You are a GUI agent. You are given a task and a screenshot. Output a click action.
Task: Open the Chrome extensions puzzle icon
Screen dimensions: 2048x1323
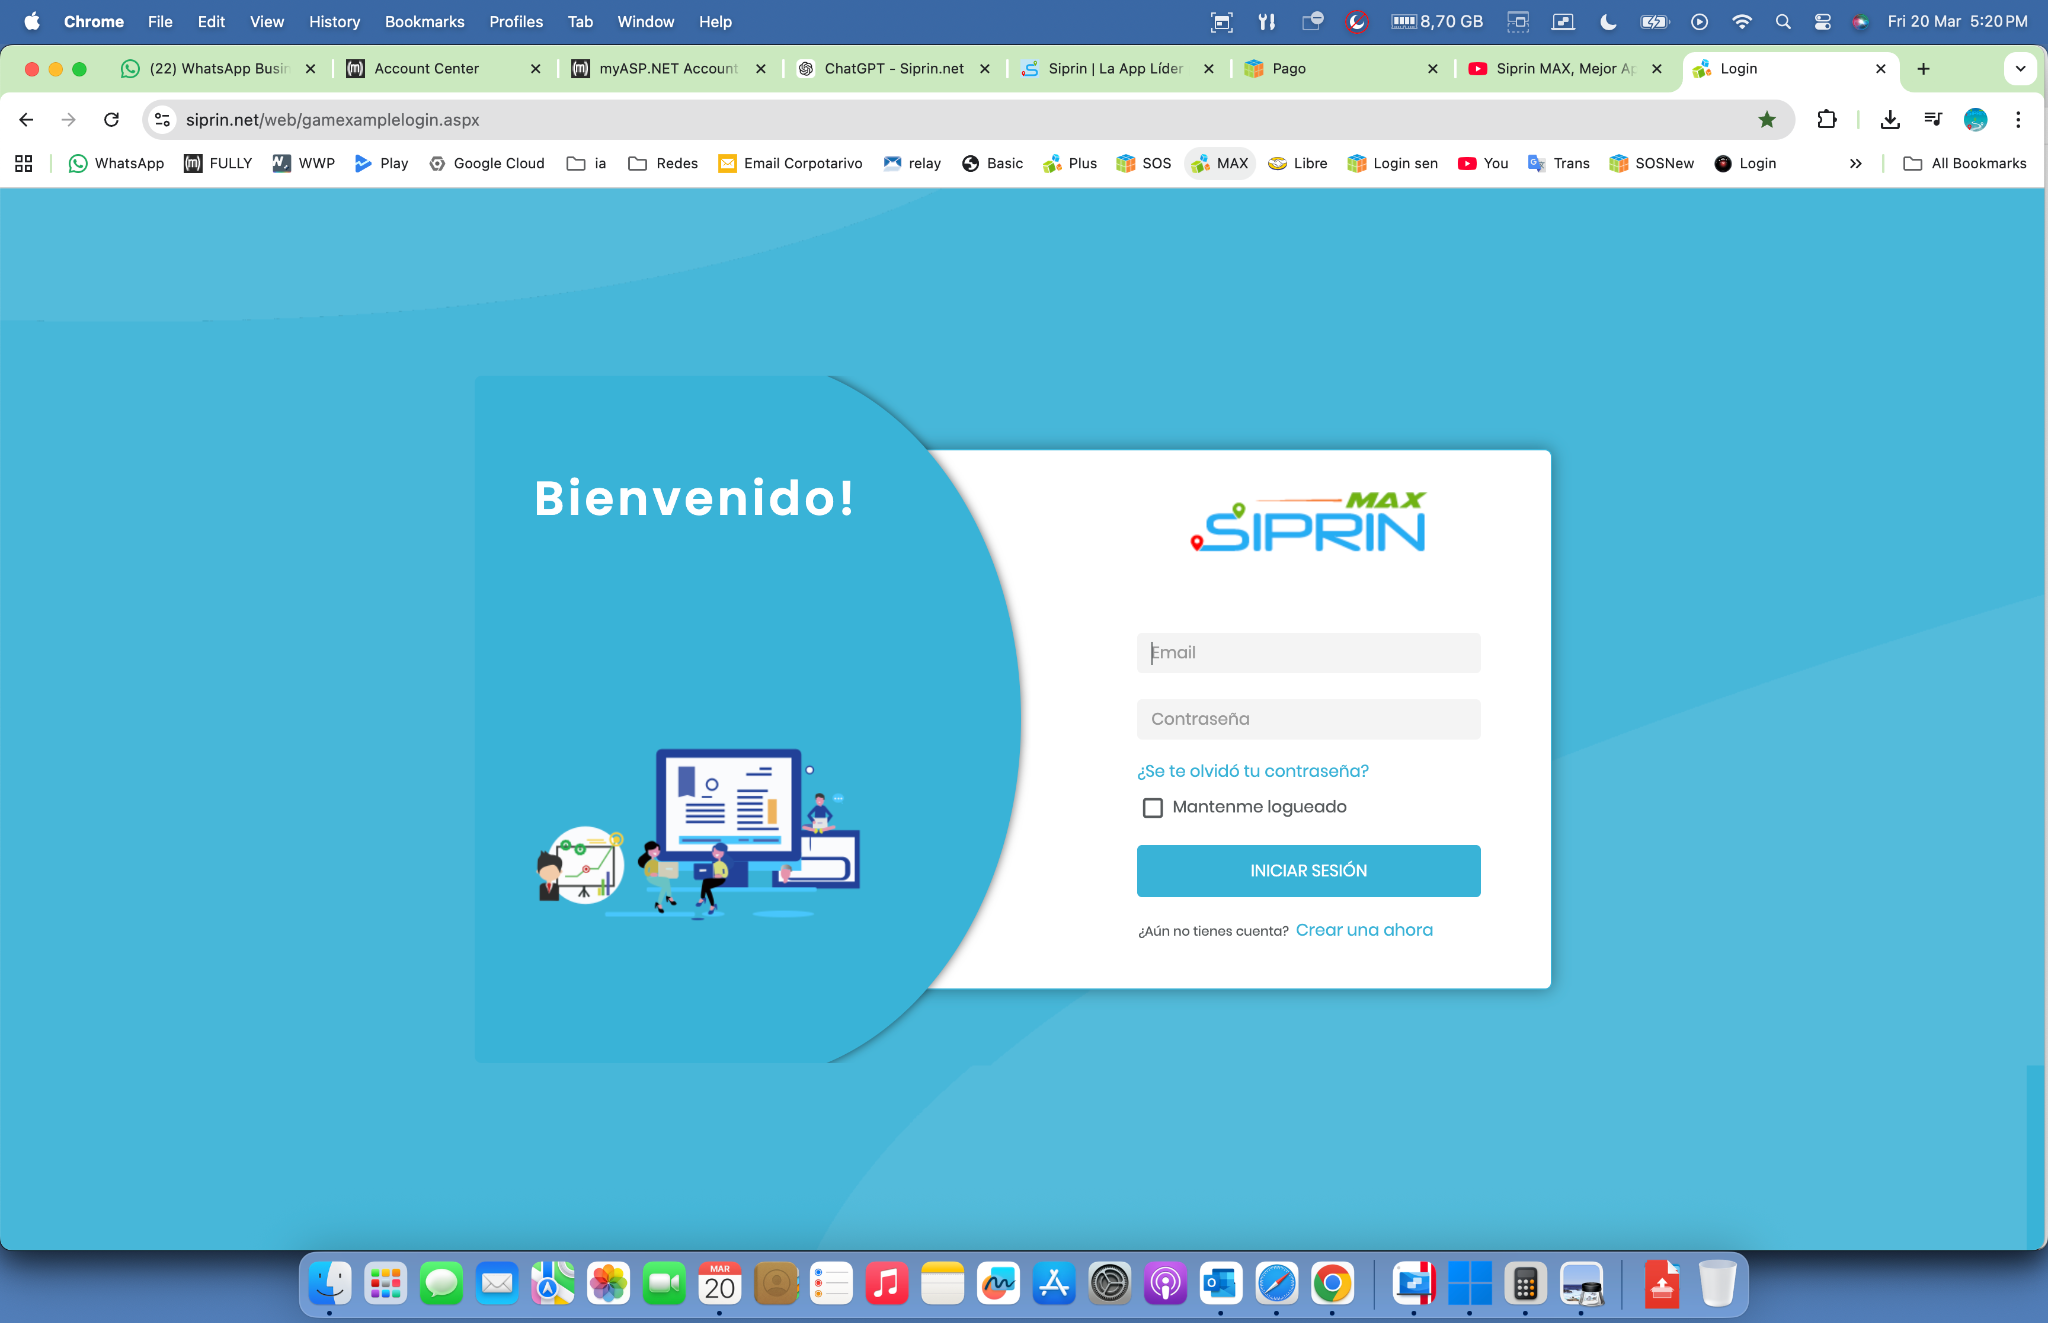click(1827, 120)
